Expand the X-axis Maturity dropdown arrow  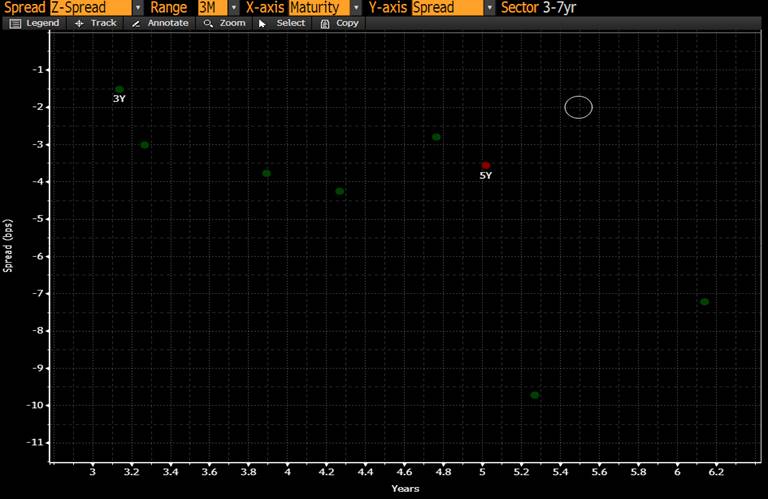pyautogui.click(x=356, y=7)
